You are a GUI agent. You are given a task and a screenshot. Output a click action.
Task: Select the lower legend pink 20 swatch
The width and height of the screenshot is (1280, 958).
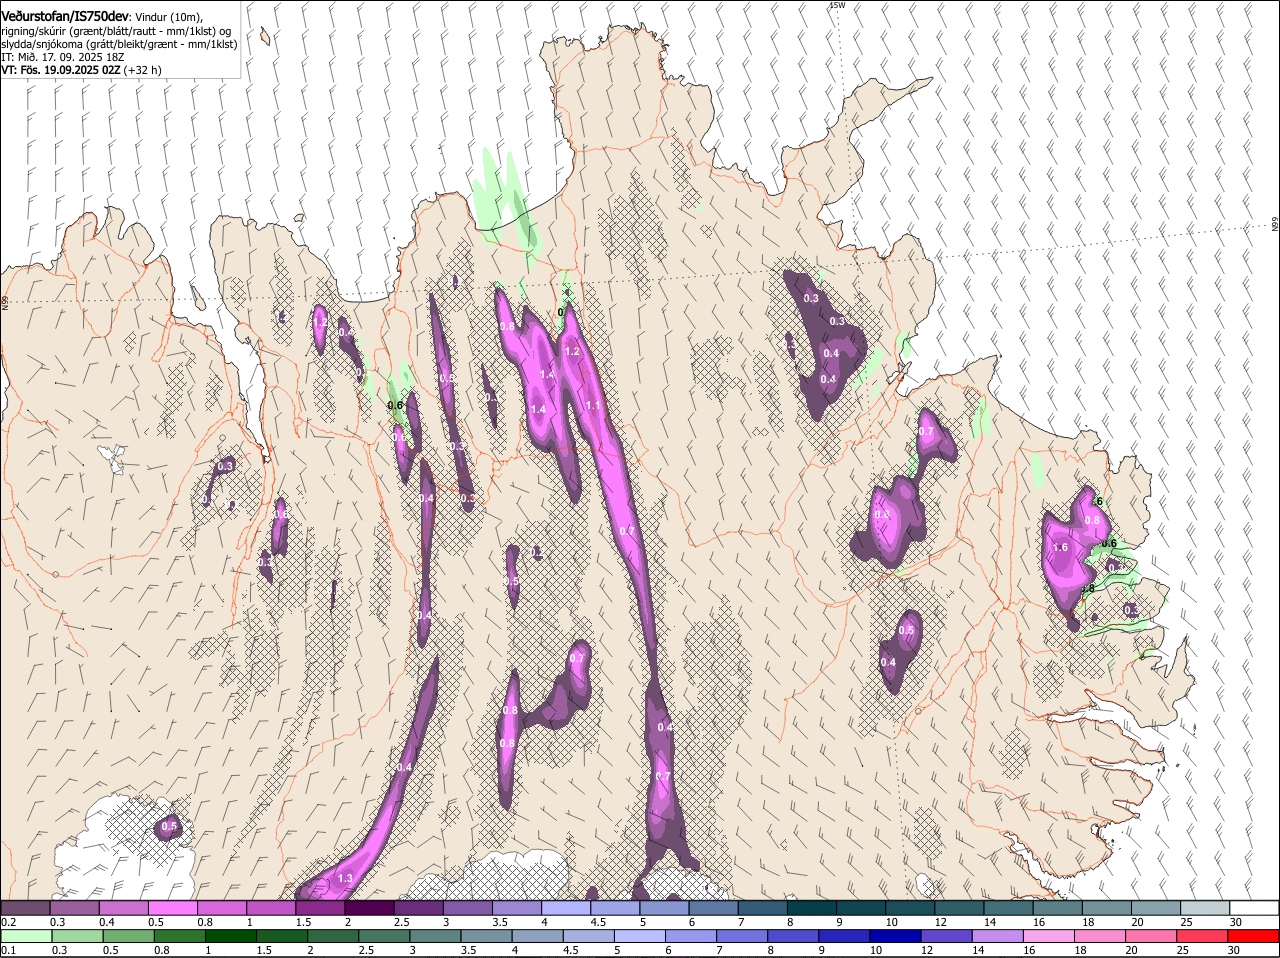1152,936
